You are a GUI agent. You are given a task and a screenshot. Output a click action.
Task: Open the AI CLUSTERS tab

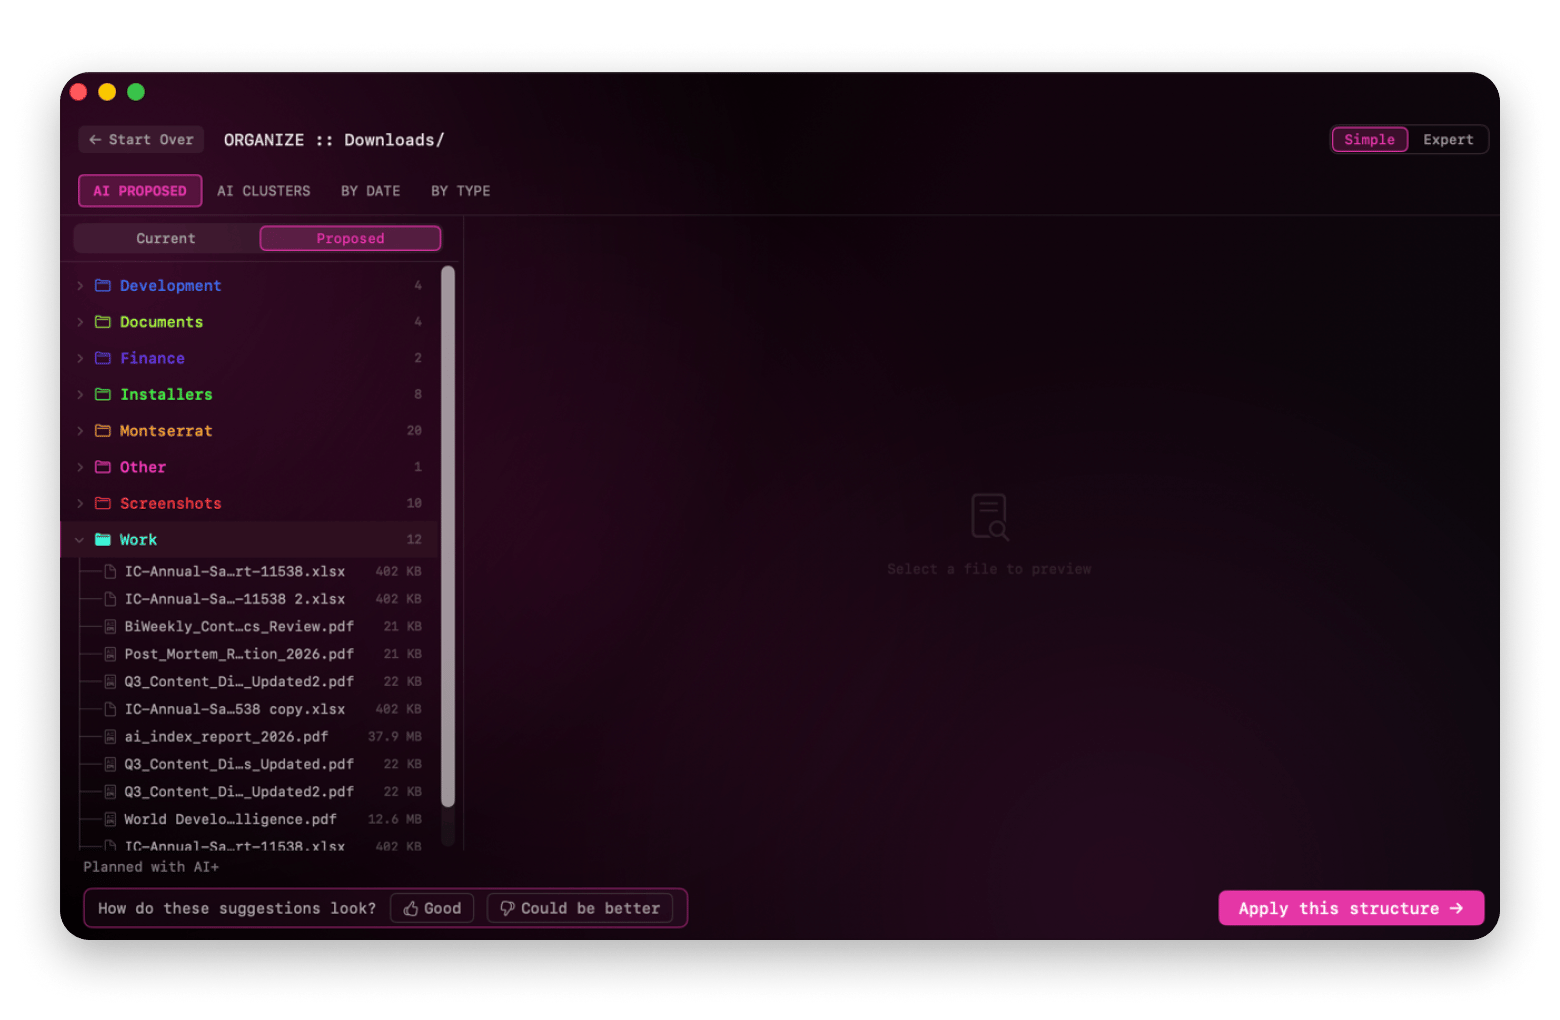(x=264, y=191)
